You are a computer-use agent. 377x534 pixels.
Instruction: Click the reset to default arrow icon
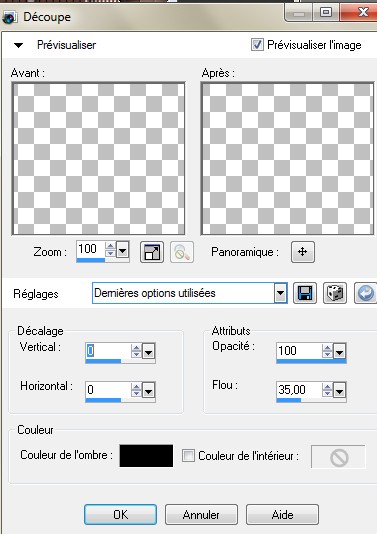tap(365, 293)
